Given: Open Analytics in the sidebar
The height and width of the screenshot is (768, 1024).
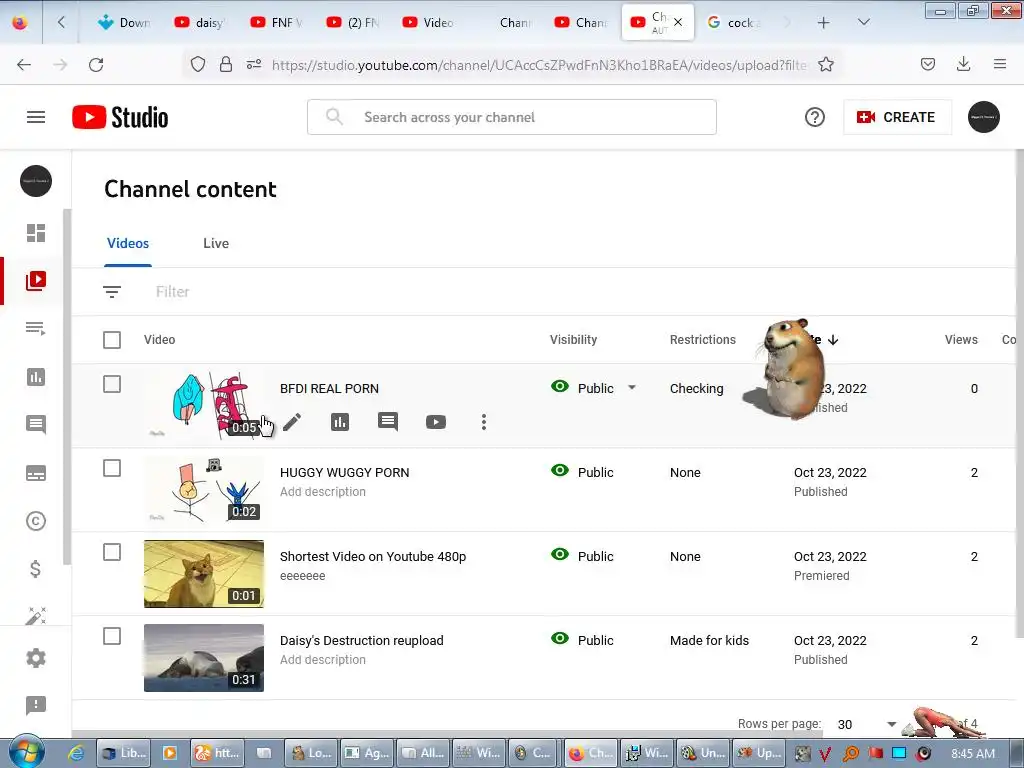Looking at the screenshot, I should [36, 377].
